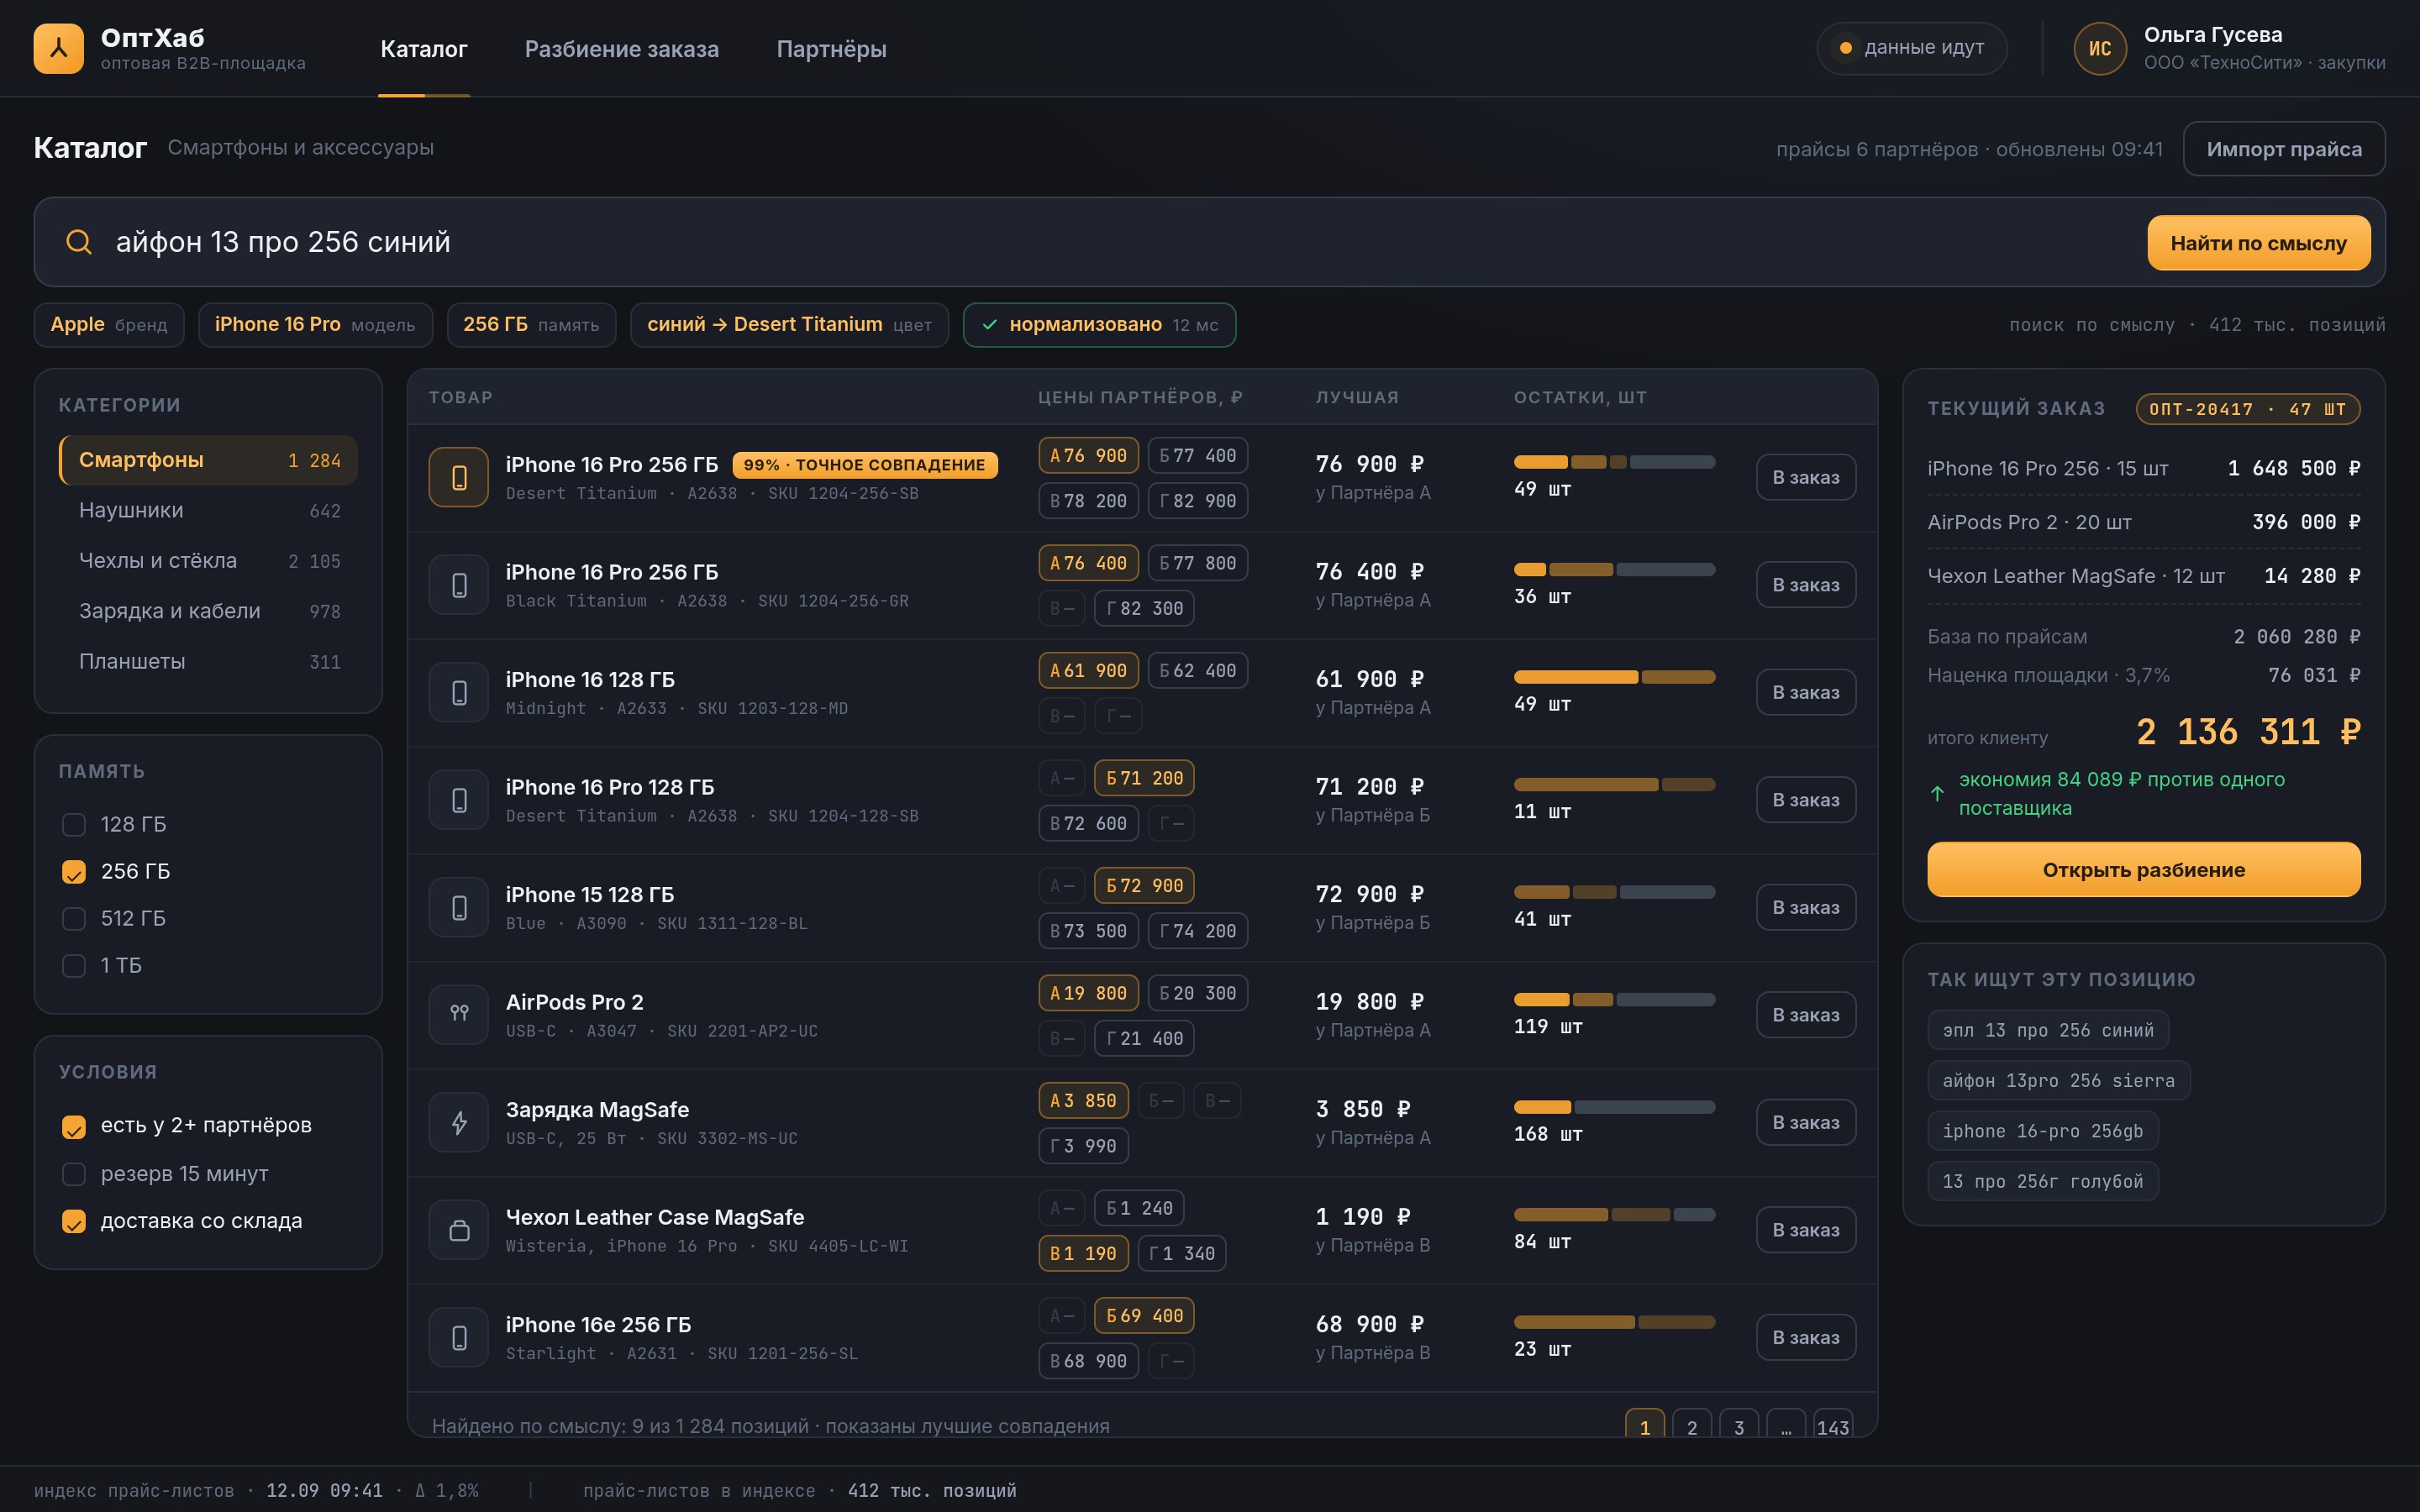Enable резерв 15 минут condition
The width and height of the screenshot is (2420, 1512).
coord(74,1174)
